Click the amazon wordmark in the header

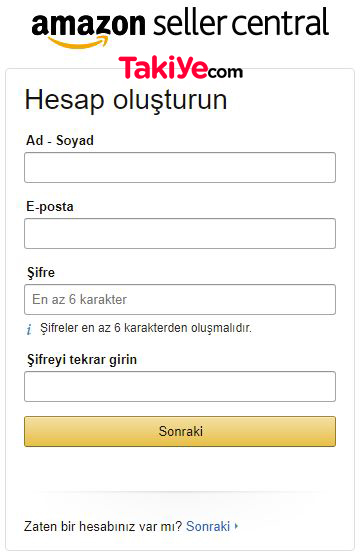click(88, 24)
